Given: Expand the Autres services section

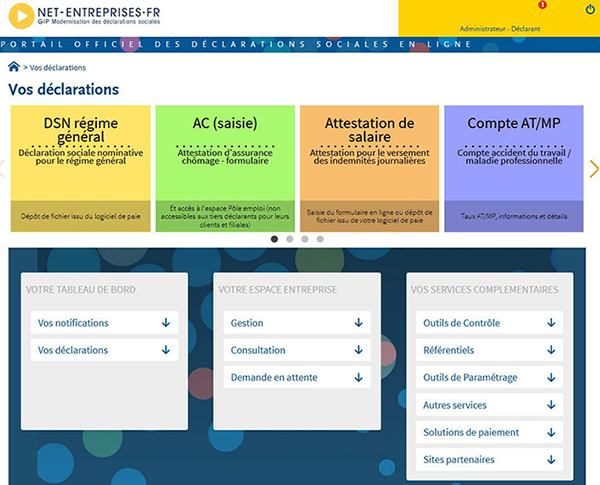Looking at the screenshot, I should click(489, 405).
